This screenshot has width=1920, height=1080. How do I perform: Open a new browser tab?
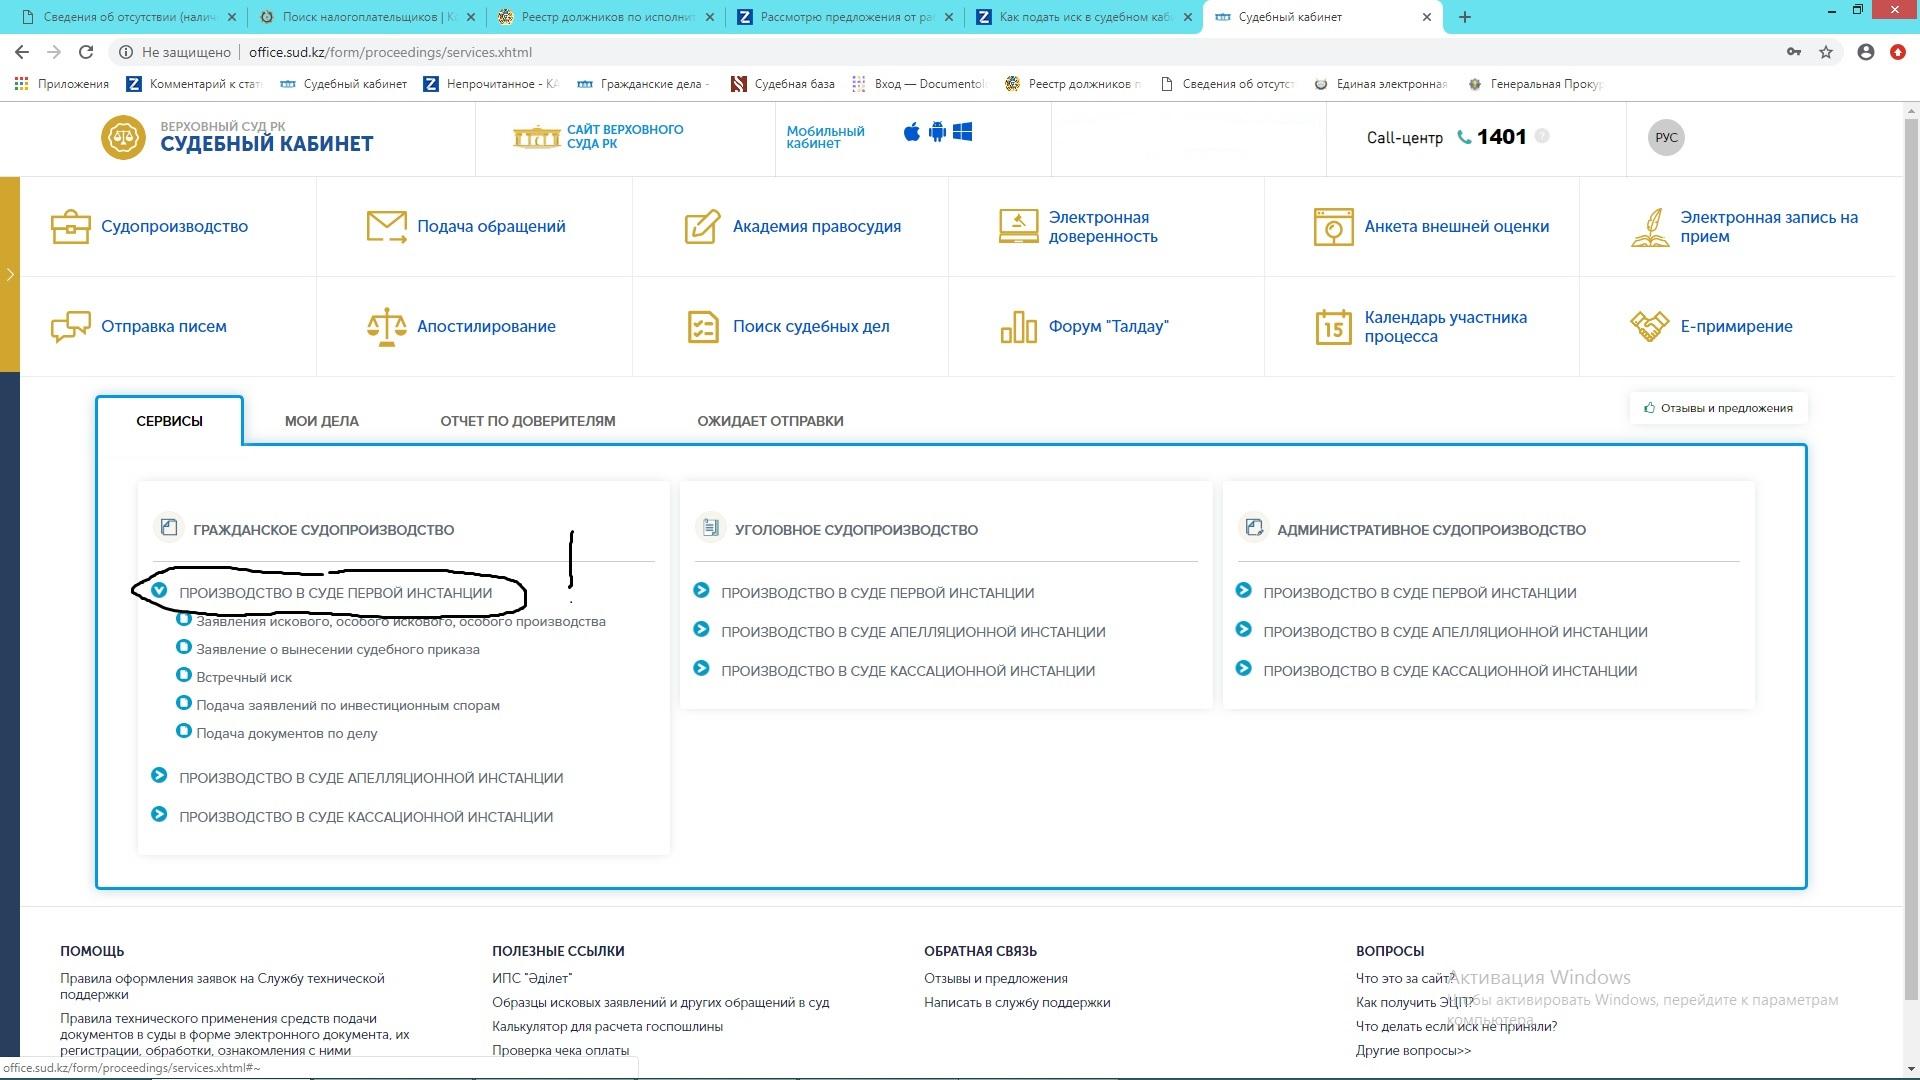[x=1465, y=17]
